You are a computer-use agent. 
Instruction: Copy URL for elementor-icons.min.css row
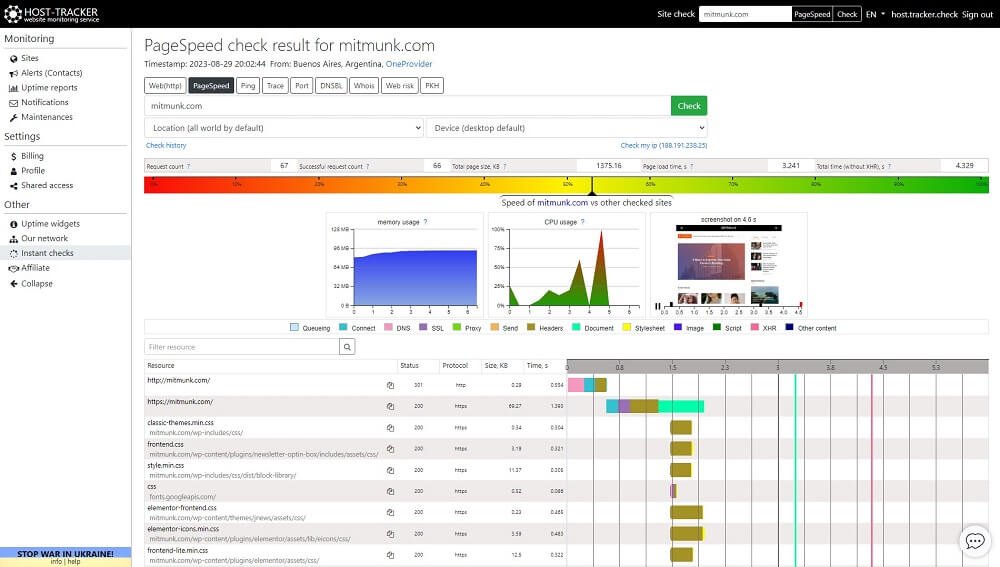pos(390,534)
